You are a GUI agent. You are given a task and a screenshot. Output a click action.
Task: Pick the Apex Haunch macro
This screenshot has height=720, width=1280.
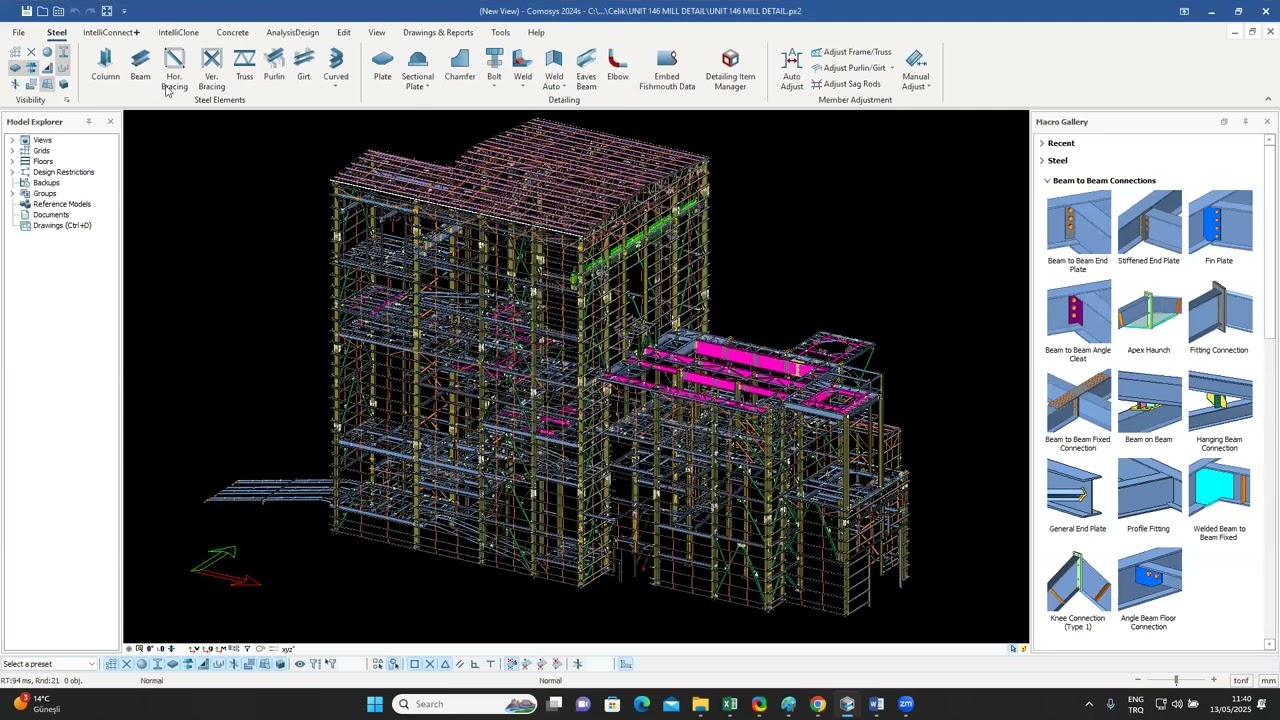click(x=1149, y=317)
